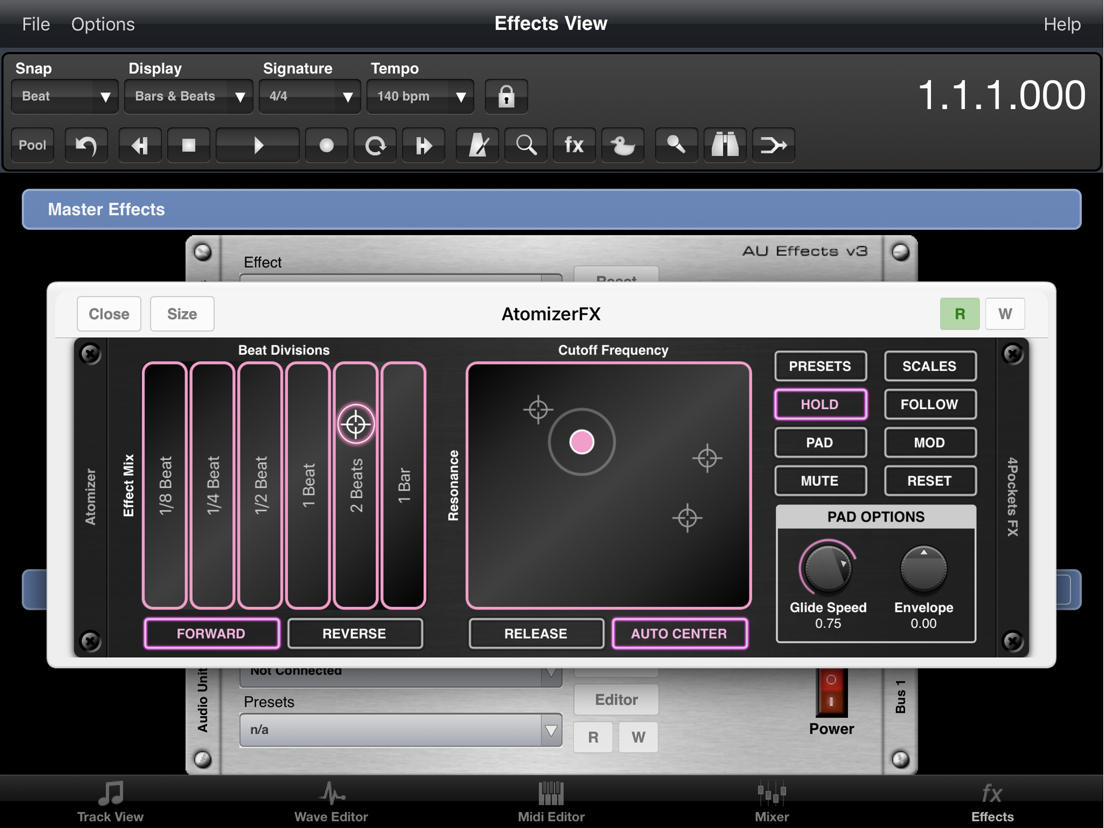Viewport: 1104px width, 828px height.
Task: Click the PRESETS button in AtomizerFX
Action: [820, 366]
